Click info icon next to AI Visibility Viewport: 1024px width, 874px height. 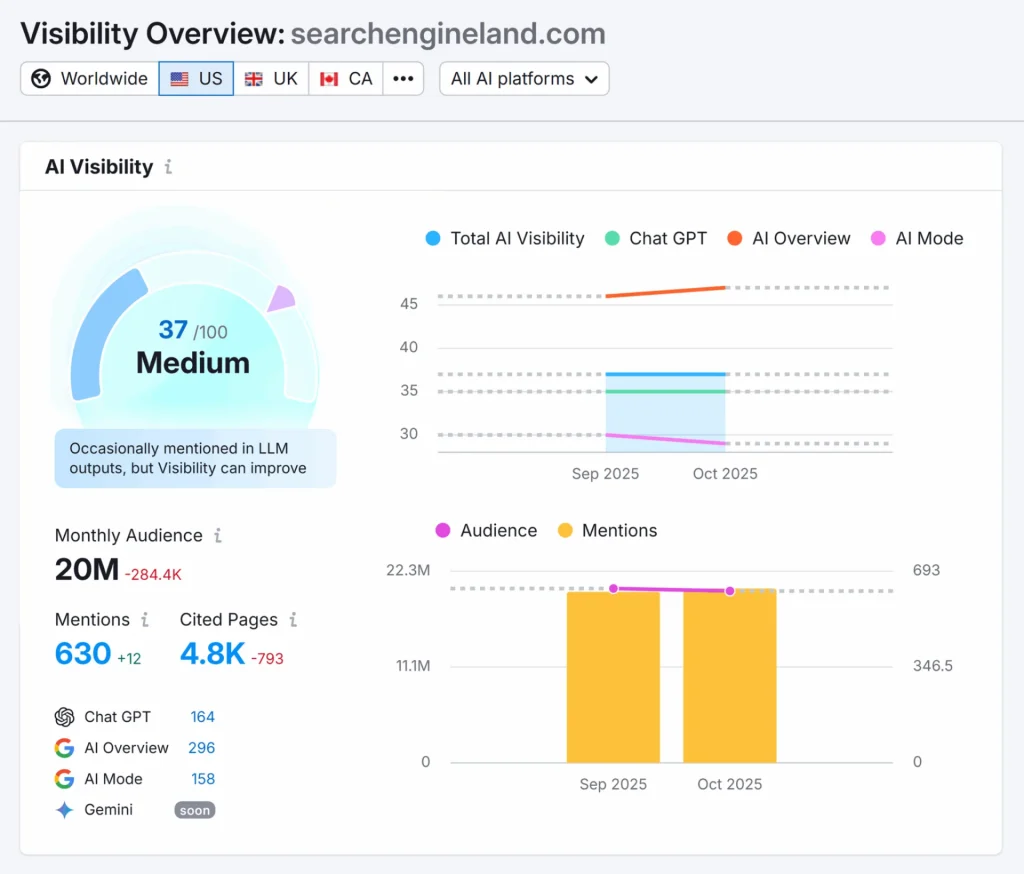(168, 167)
